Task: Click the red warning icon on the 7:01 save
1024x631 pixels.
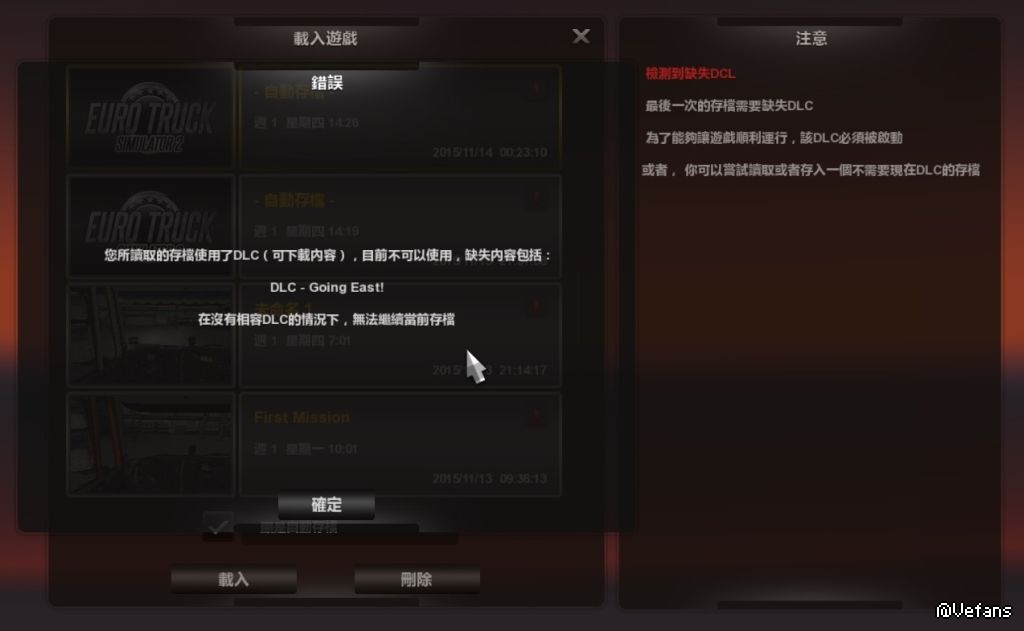Action: pyautogui.click(x=536, y=306)
